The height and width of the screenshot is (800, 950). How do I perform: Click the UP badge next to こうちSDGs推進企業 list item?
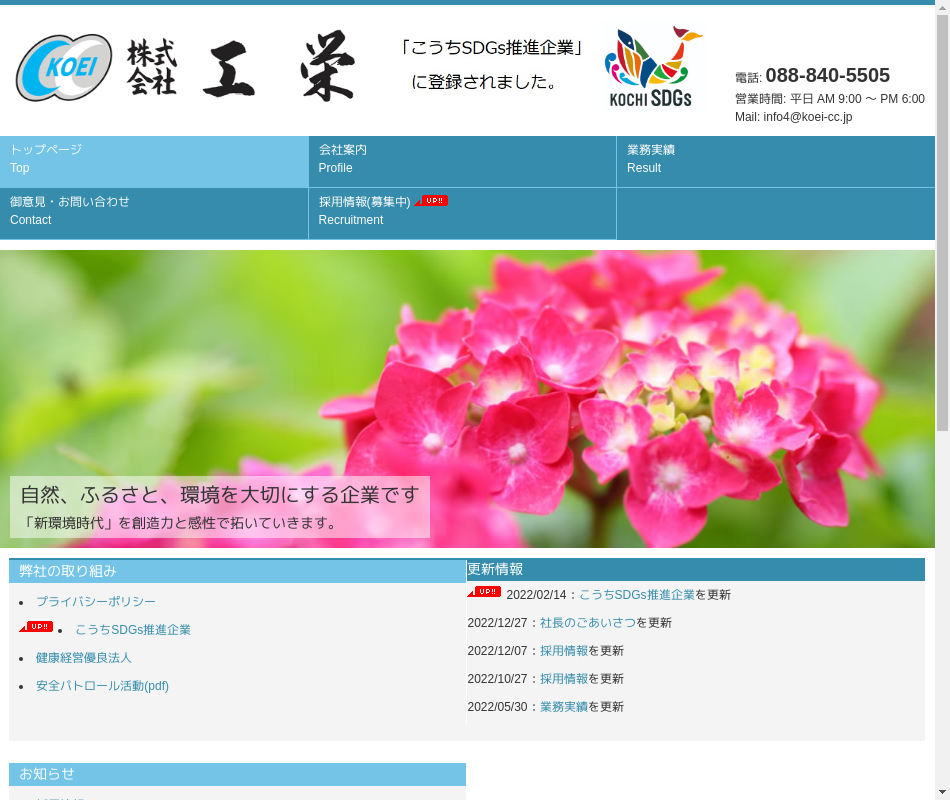click(36, 627)
